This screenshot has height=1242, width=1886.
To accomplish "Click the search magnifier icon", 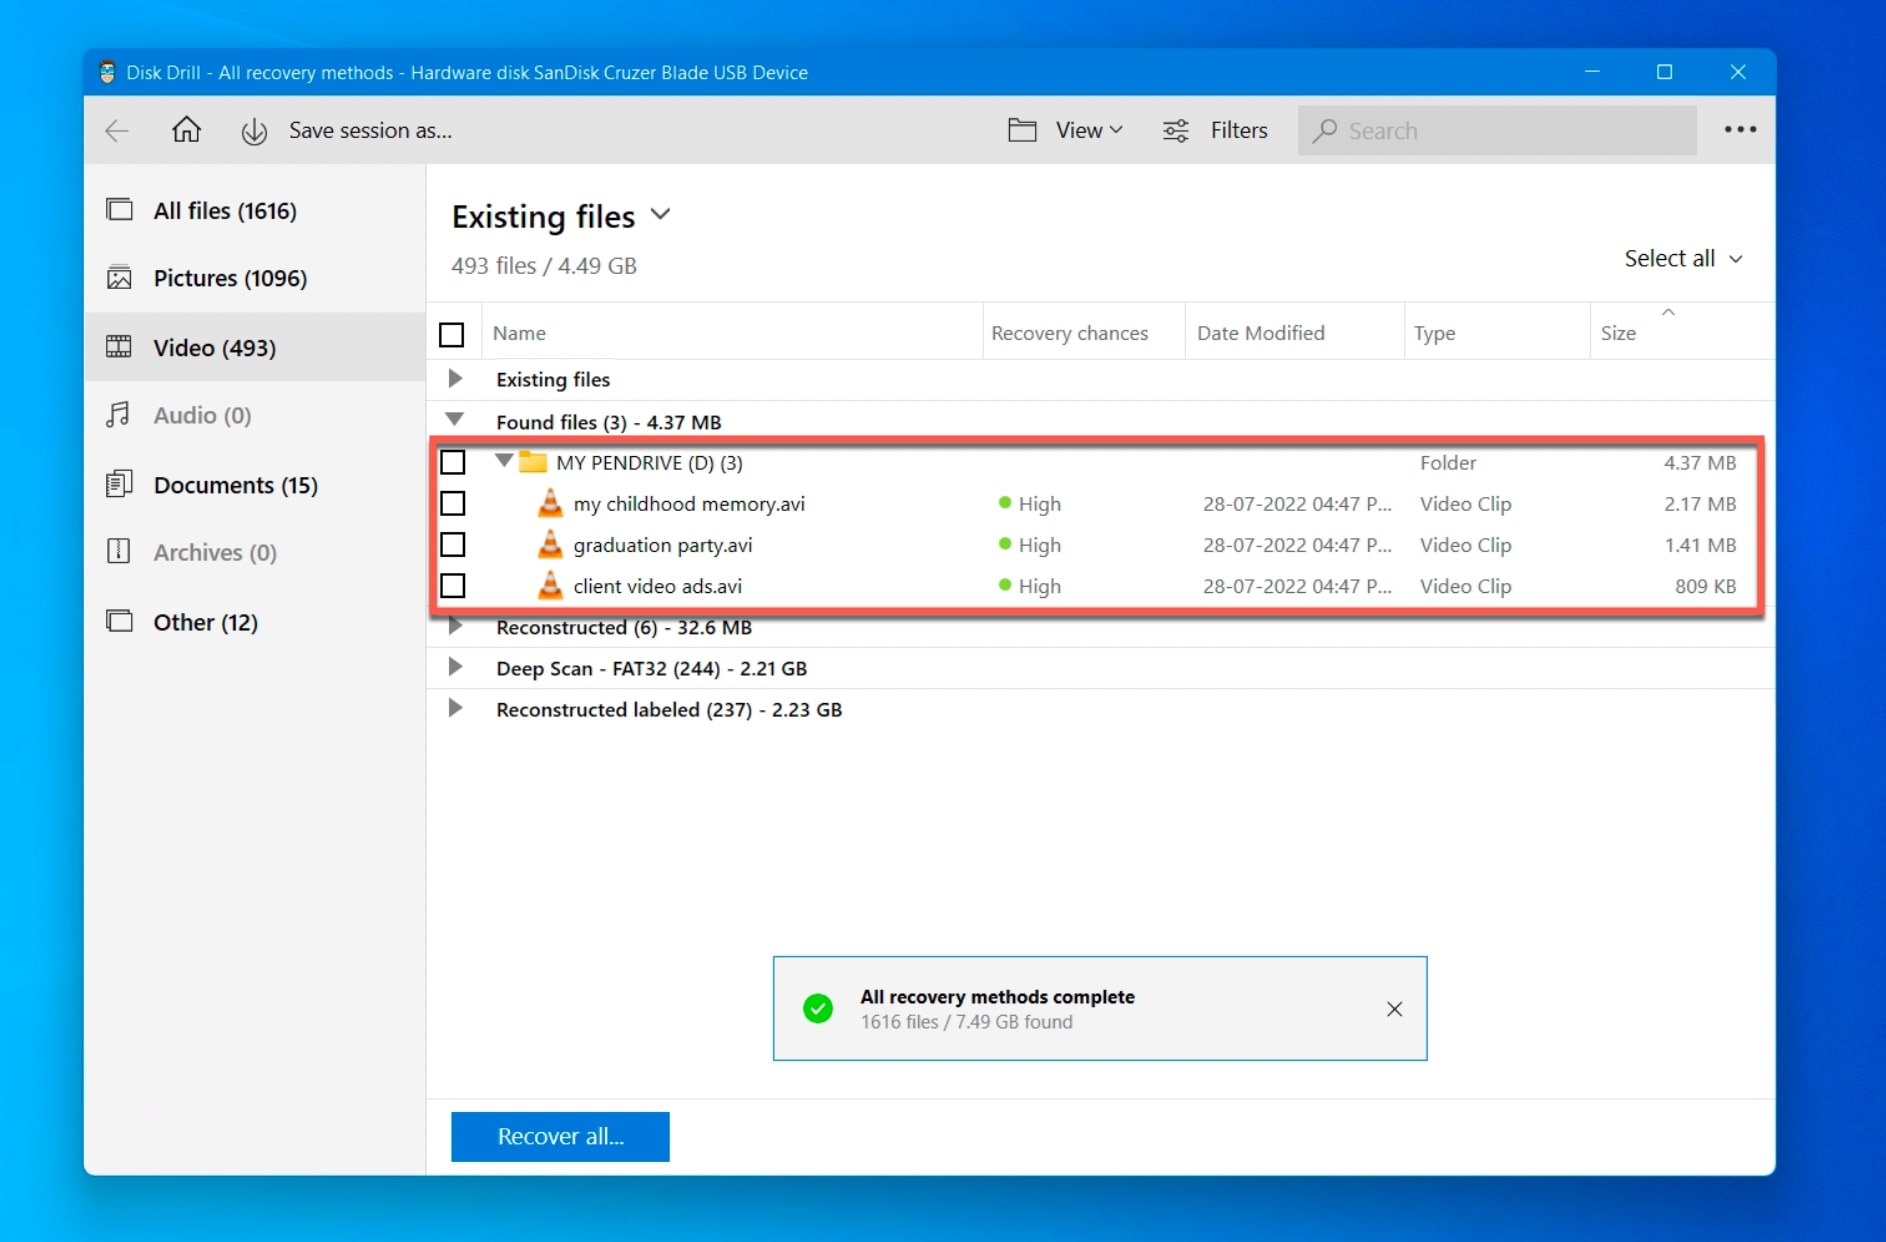I will (1325, 131).
